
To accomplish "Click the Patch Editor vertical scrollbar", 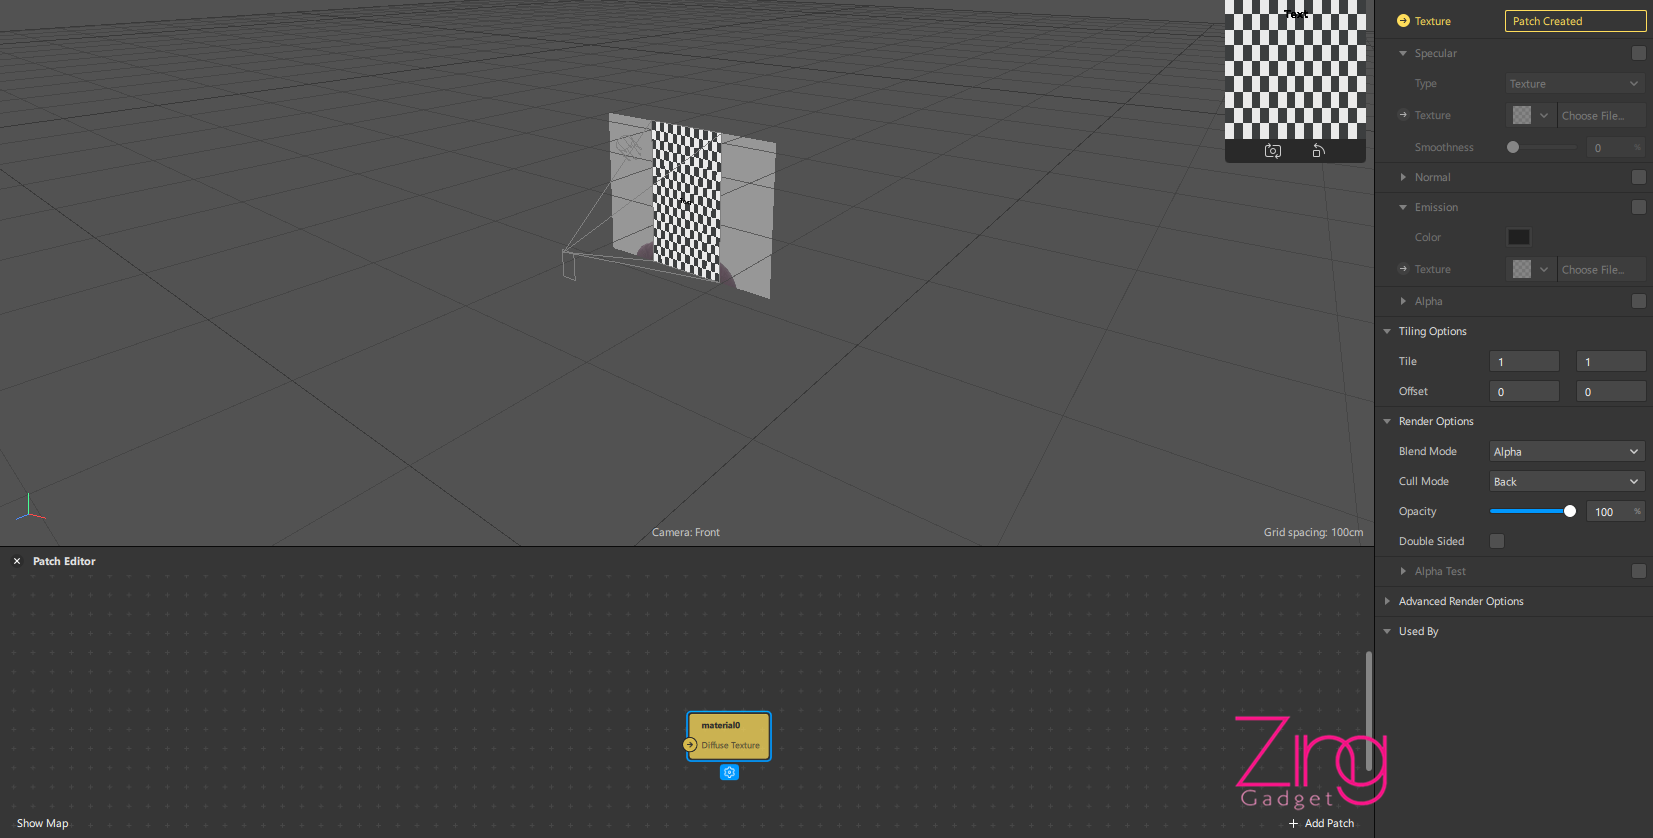I will pyautogui.click(x=1369, y=710).
